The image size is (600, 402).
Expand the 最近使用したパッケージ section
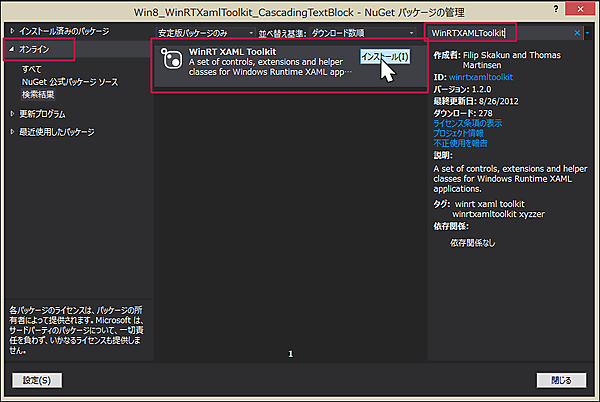12,132
